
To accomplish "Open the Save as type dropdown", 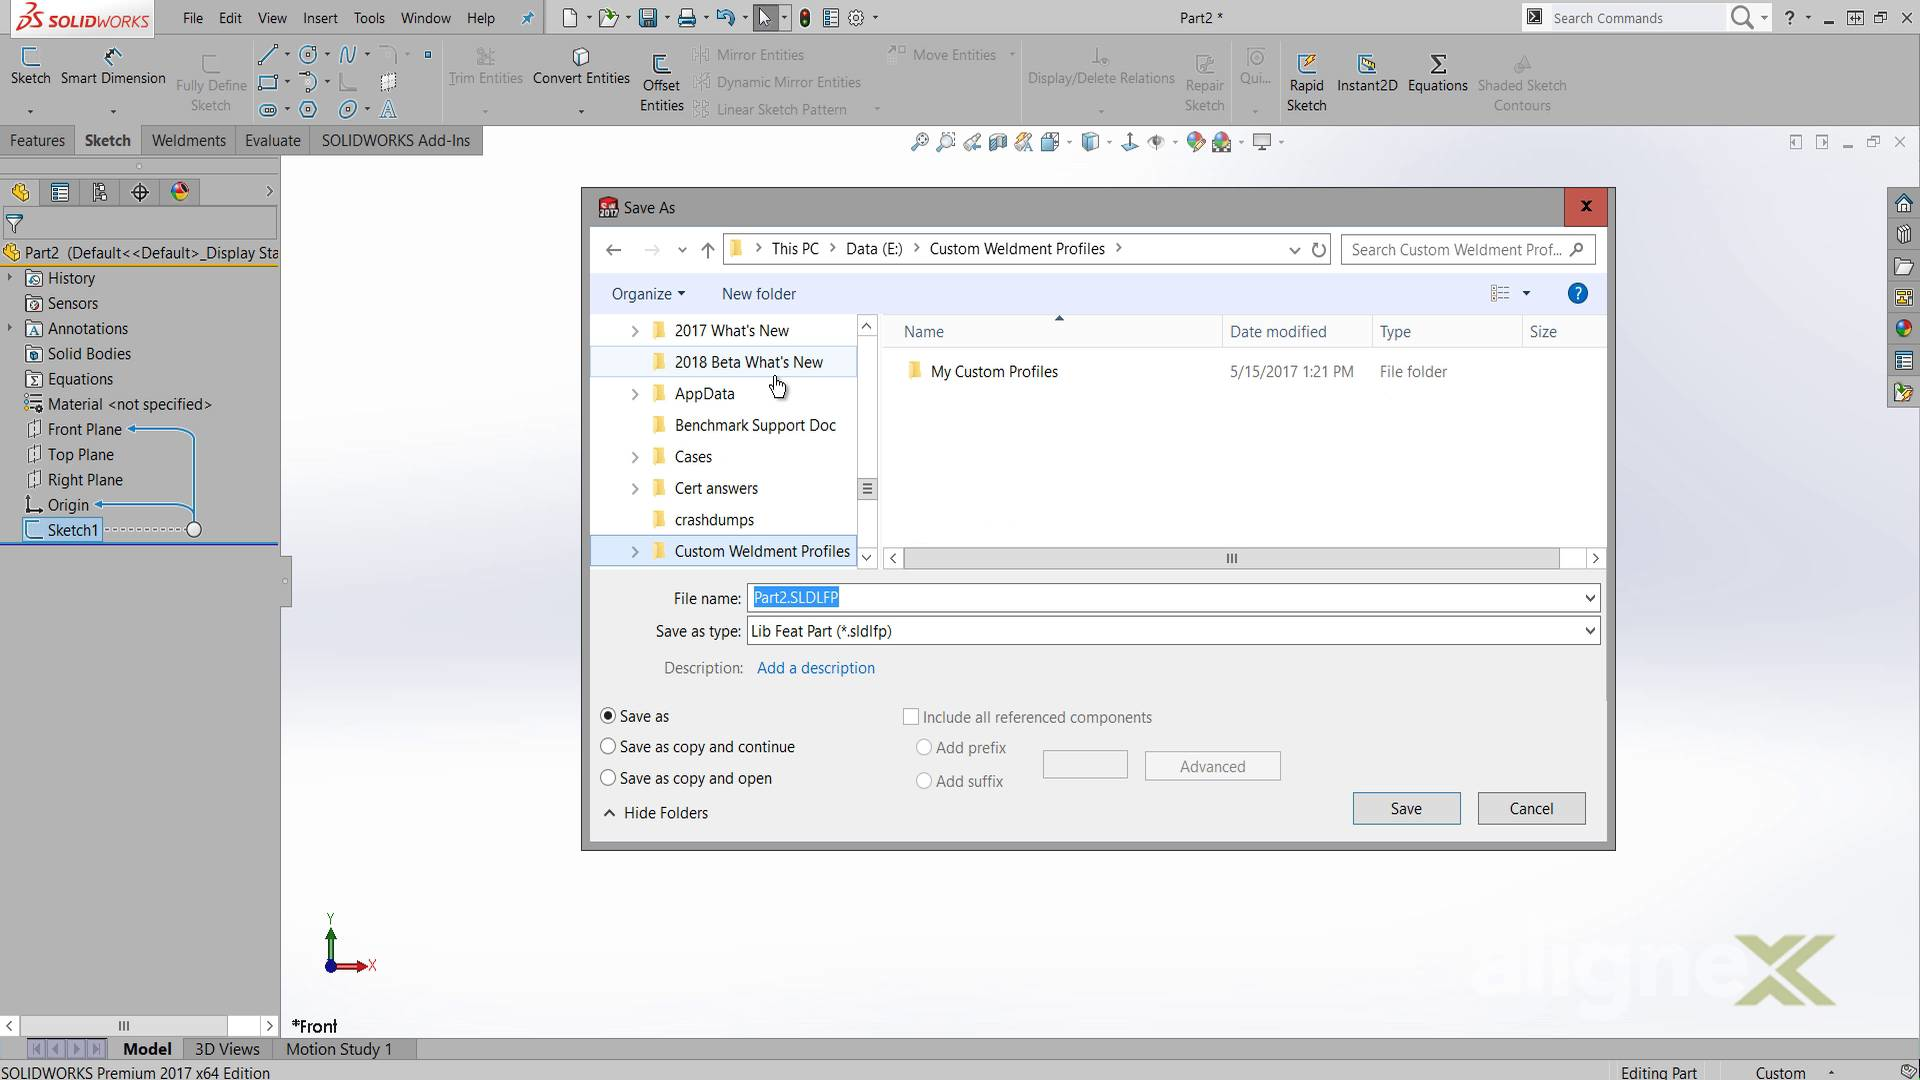I will (x=1588, y=631).
